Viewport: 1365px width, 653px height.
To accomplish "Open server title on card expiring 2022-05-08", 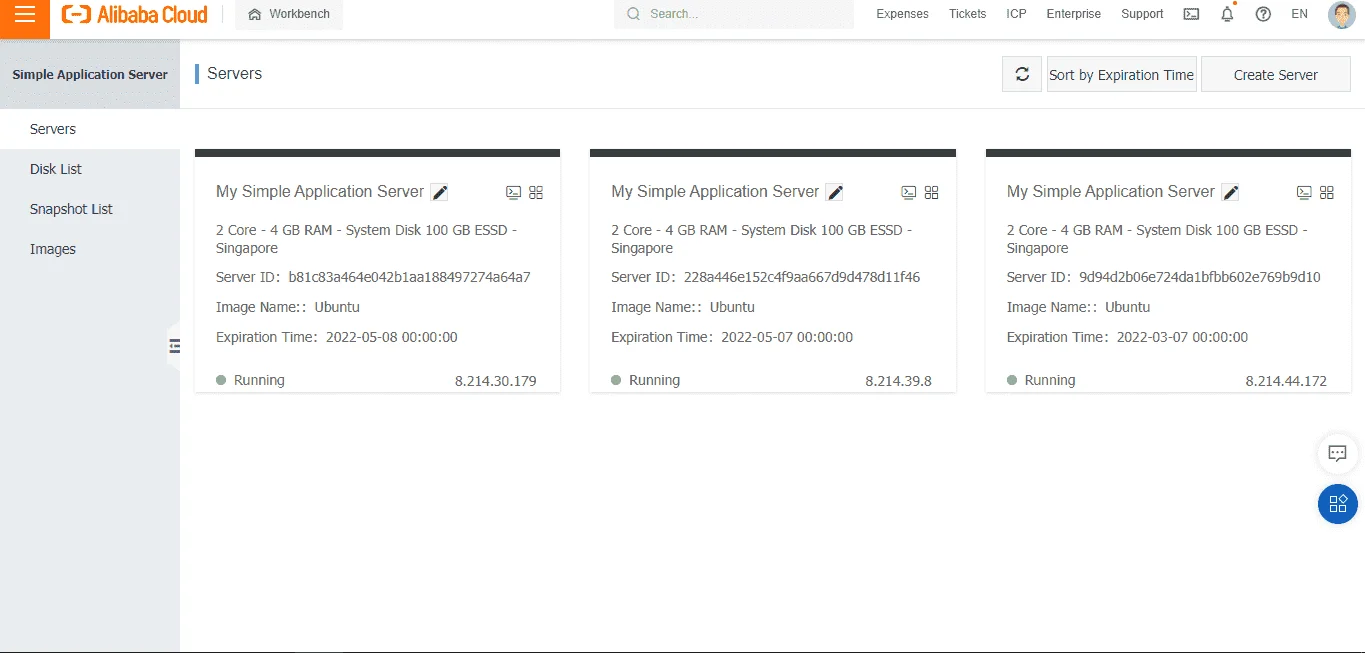I will click(320, 191).
